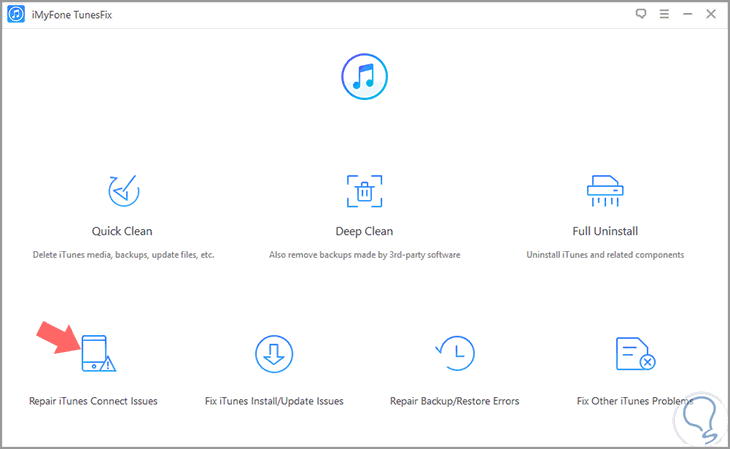Open the feedback speech bubble icon
Screen dimensions: 730x449
pos(641,14)
